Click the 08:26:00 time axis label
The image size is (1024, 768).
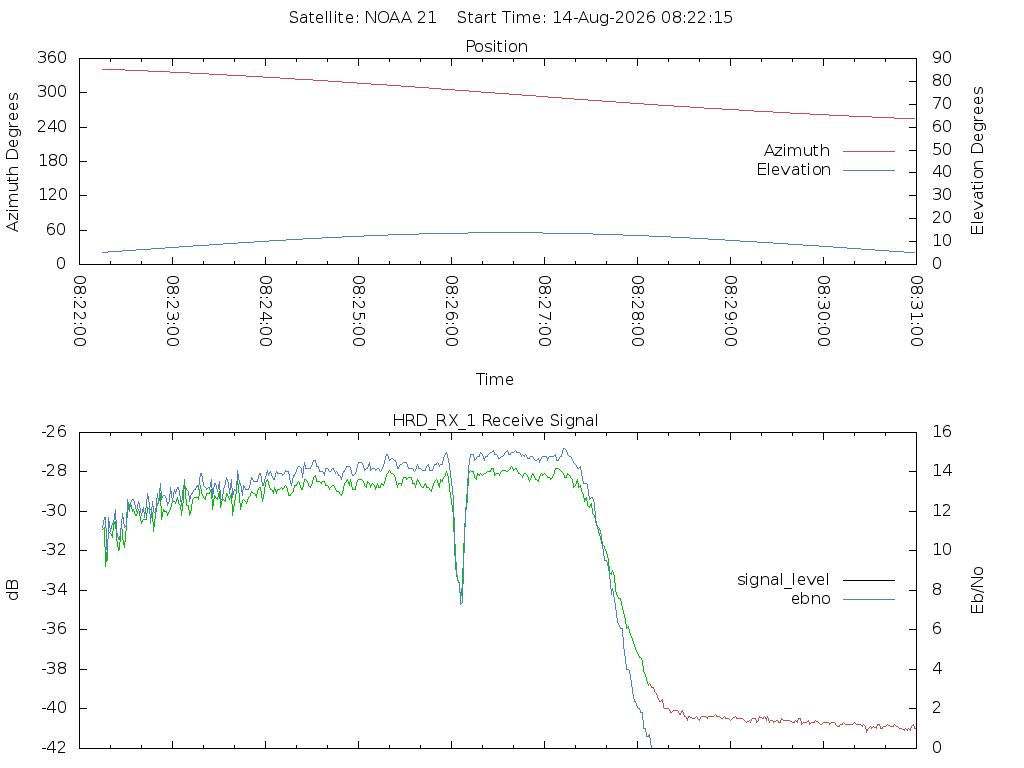point(451,311)
